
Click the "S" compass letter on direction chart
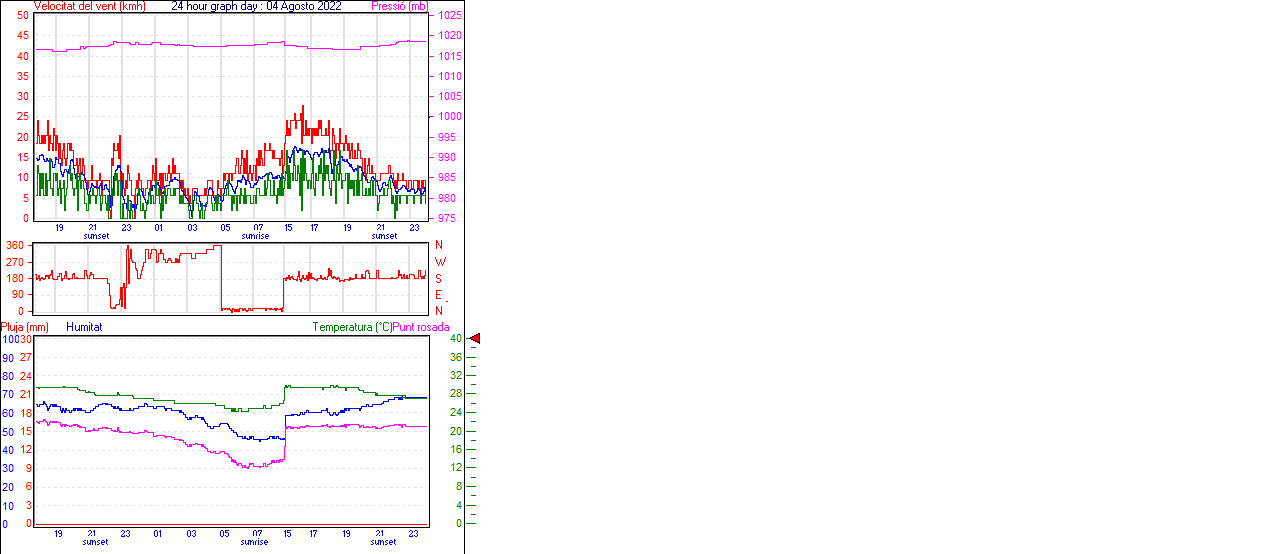tap(439, 278)
